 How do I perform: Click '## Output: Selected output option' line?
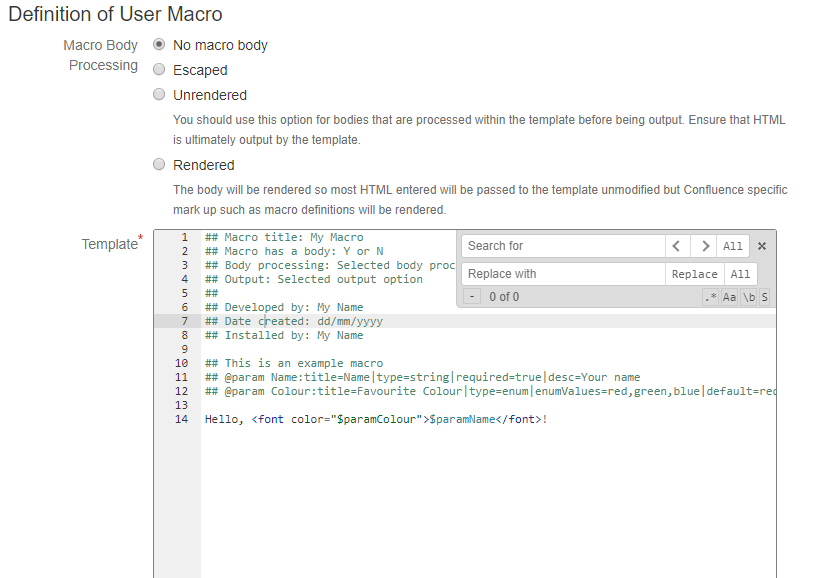pos(313,279)
